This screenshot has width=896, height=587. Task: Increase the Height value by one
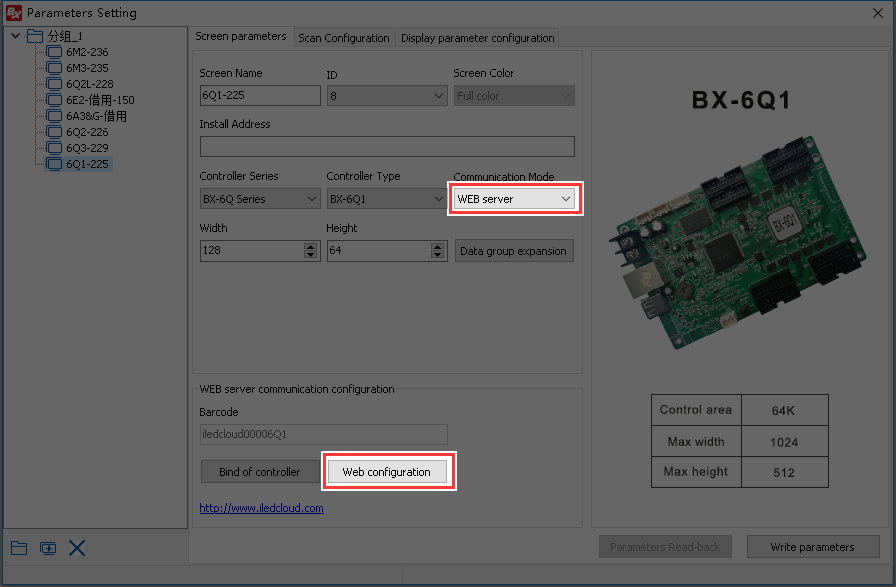pos(437,246)
